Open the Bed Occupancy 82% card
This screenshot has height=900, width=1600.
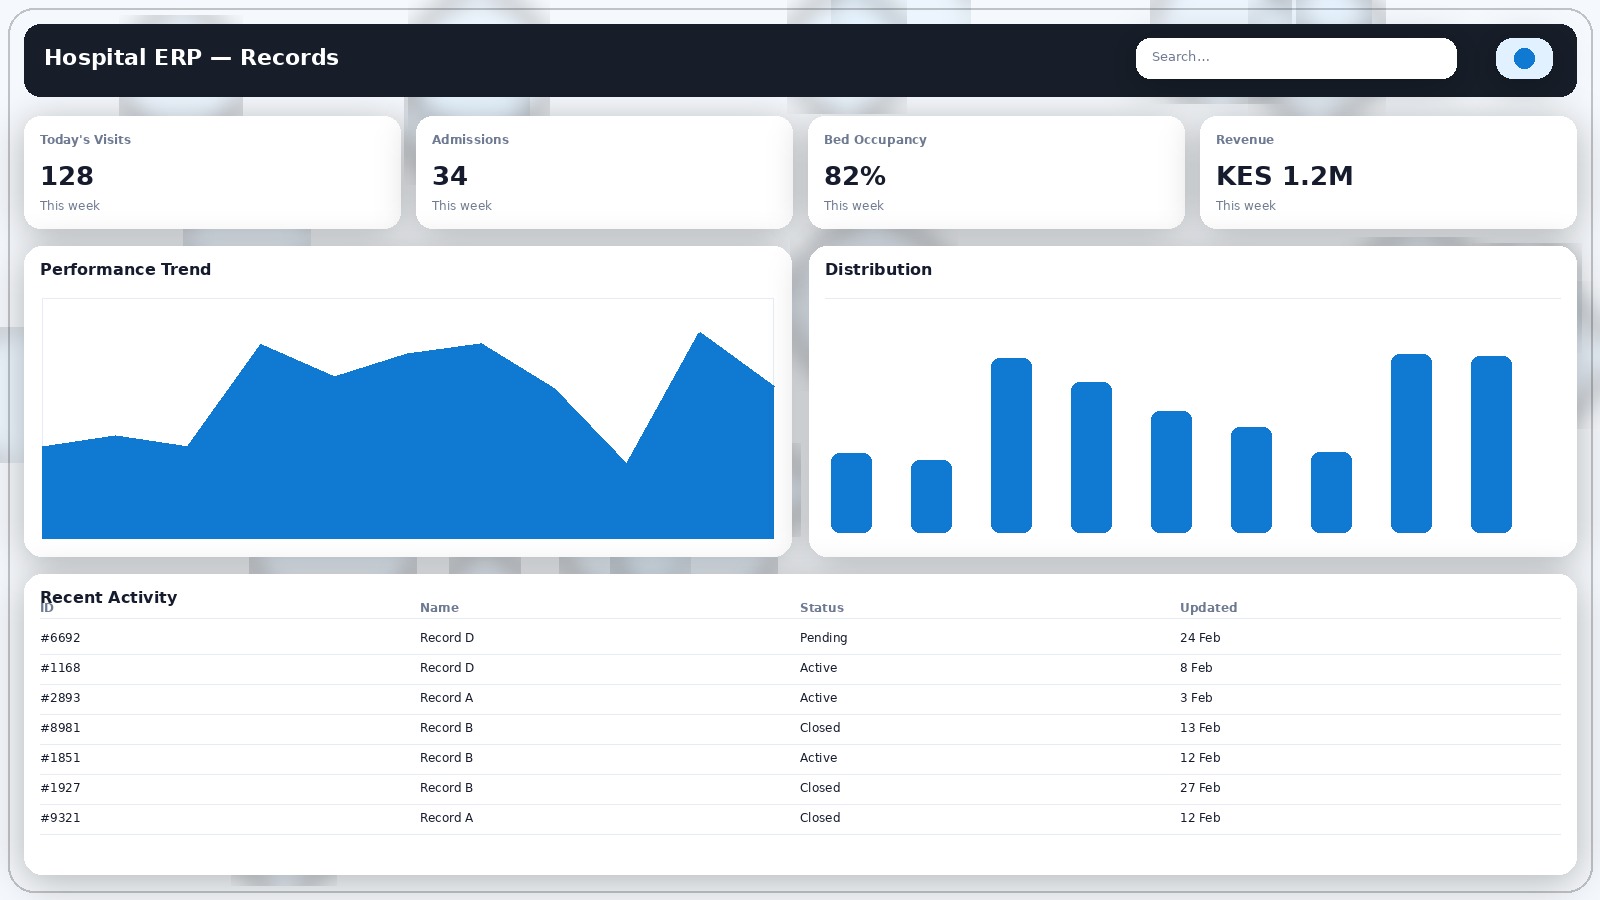point(996,172)
